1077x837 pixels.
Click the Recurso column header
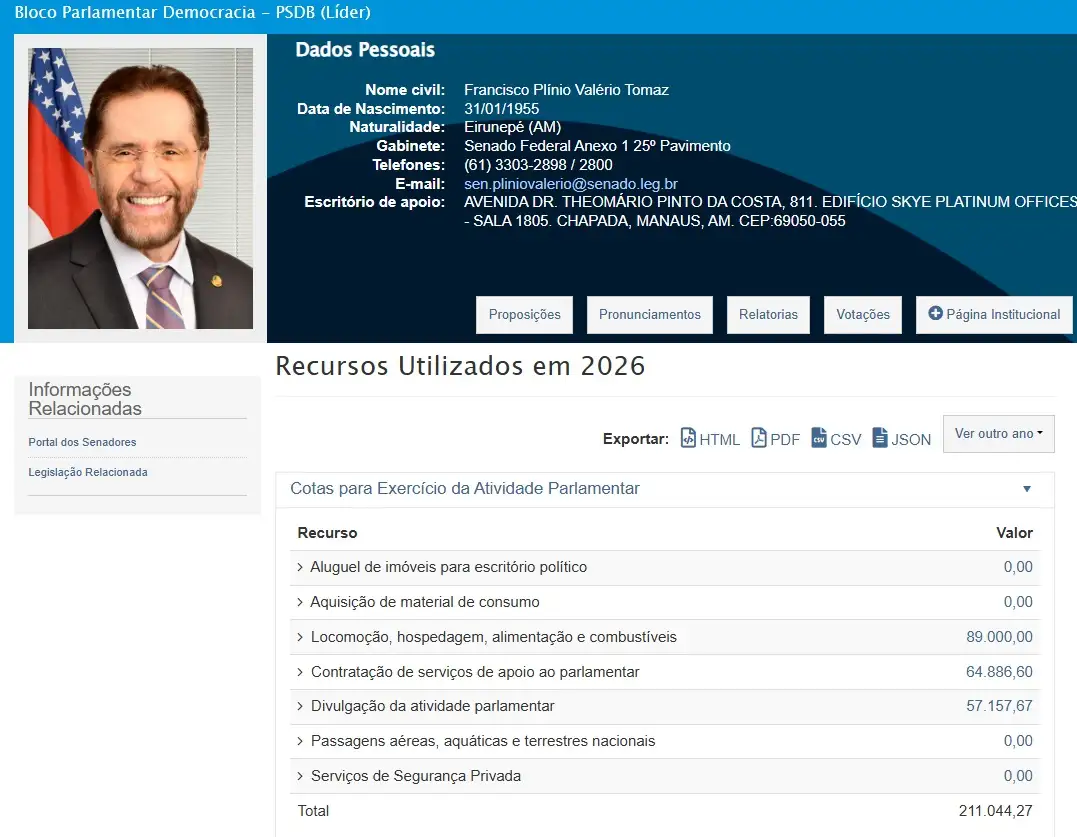(327, 533)
